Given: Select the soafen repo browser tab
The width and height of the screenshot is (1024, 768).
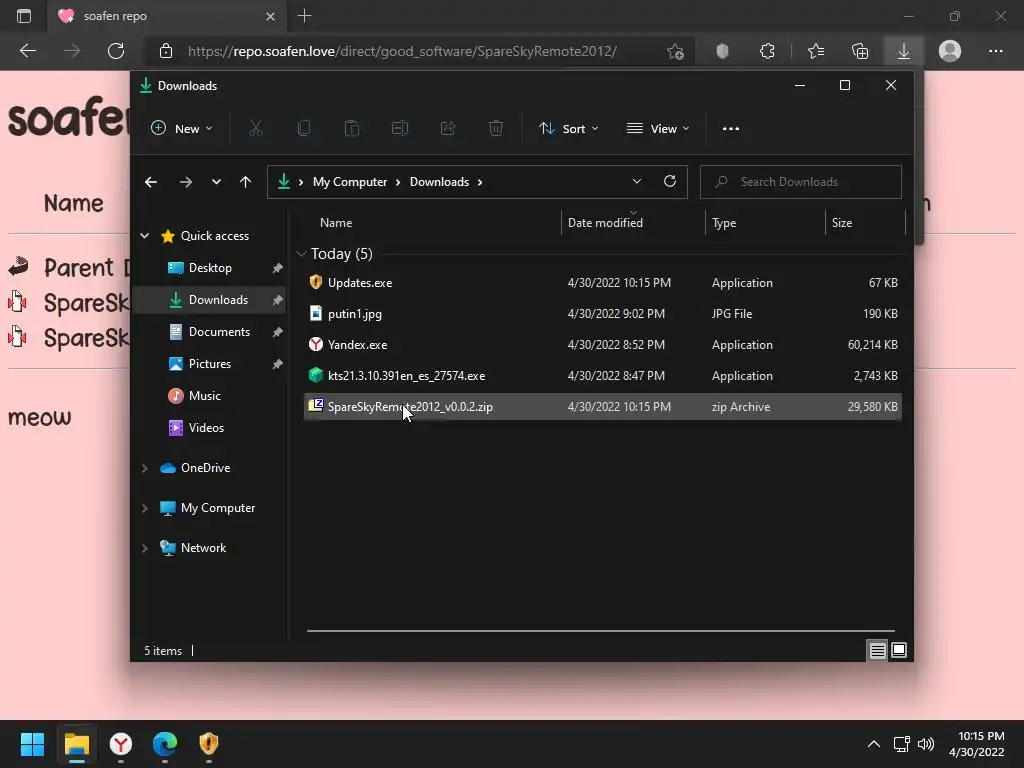Looking at the screenshot, I should point(167,16).
